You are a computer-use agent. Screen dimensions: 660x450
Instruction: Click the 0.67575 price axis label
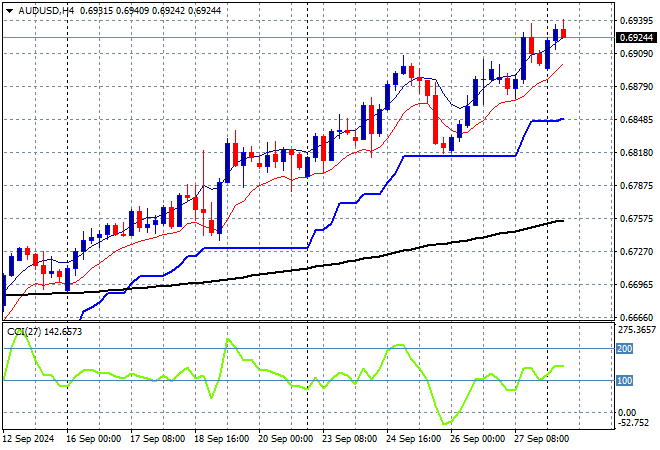point(636,218)
